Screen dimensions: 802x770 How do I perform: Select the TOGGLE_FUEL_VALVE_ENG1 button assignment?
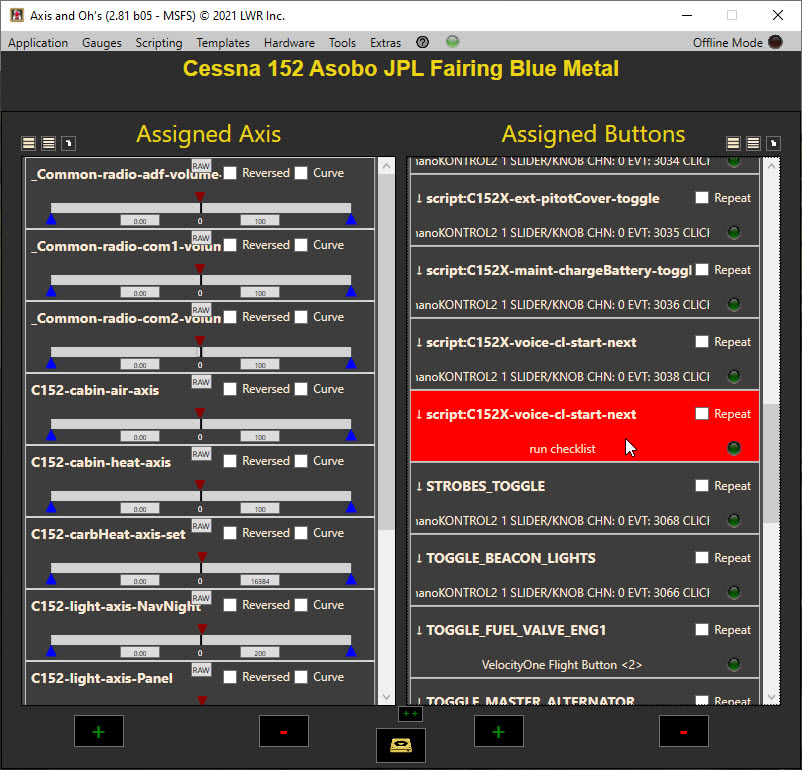[x=585, y=643]
